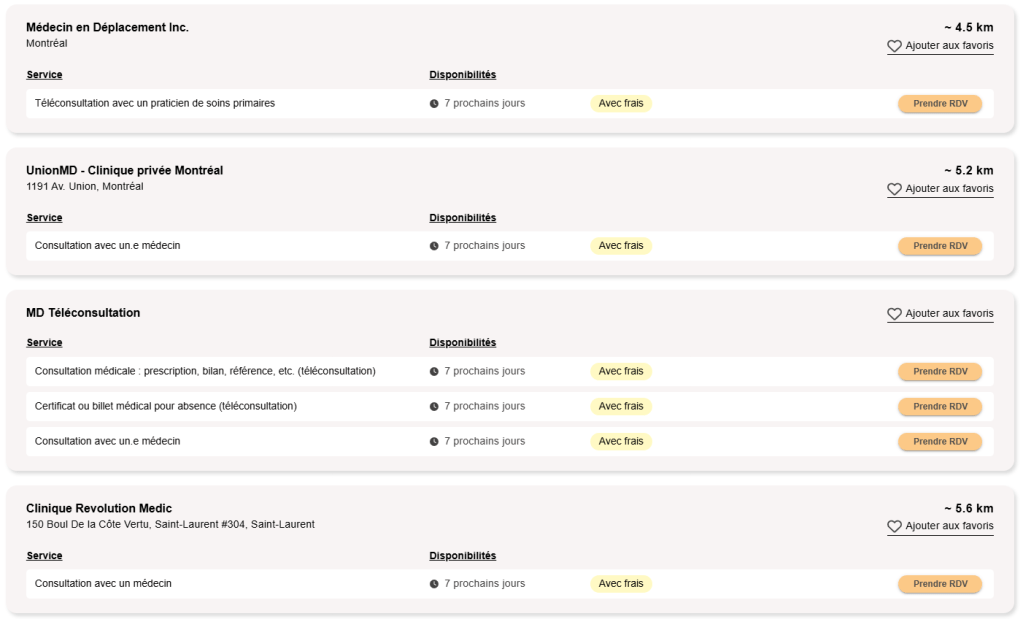Book Téléconsultation avec un praticien appointment
This screenshot has width=1023, height=619.
939,104
